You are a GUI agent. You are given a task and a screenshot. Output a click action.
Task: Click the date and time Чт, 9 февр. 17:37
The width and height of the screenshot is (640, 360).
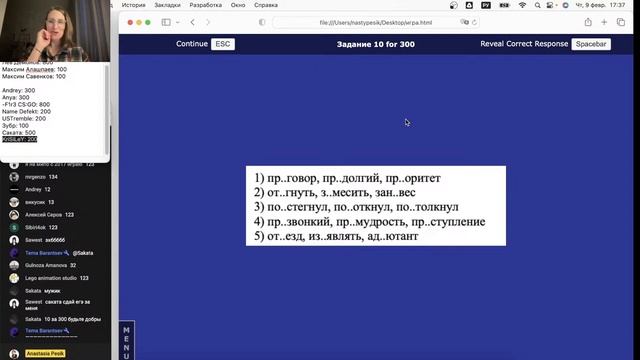(600, 5)
